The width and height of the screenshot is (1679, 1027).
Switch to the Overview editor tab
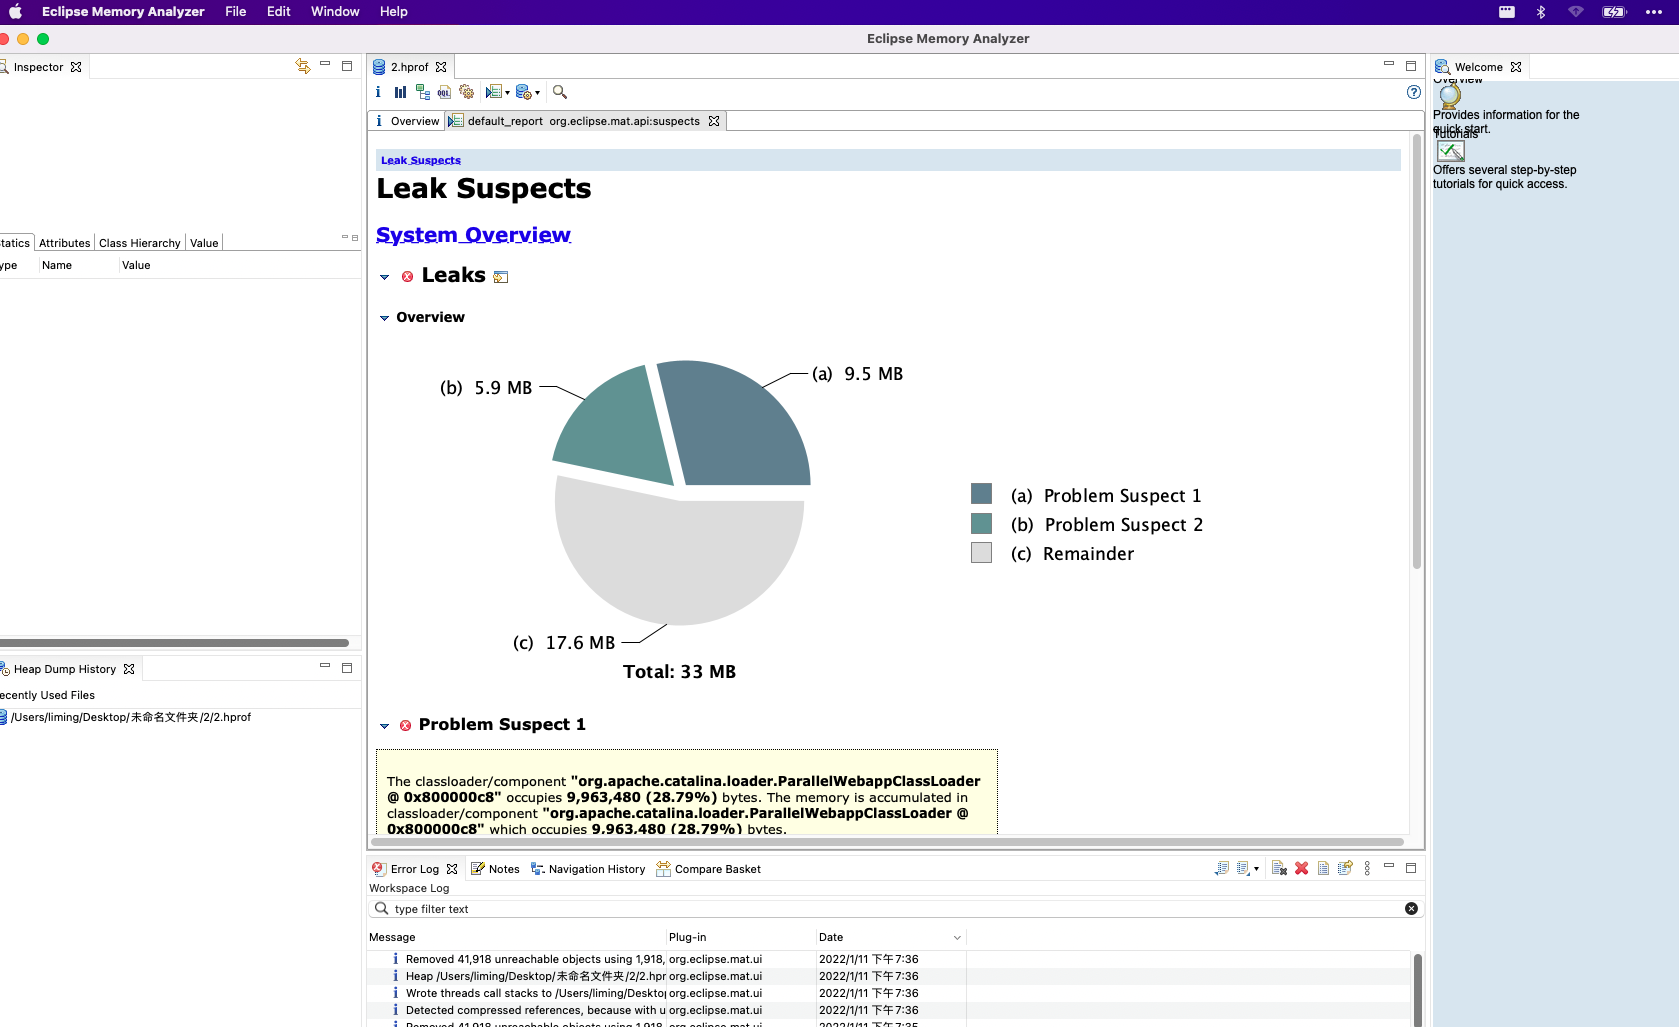coord(406,121)
